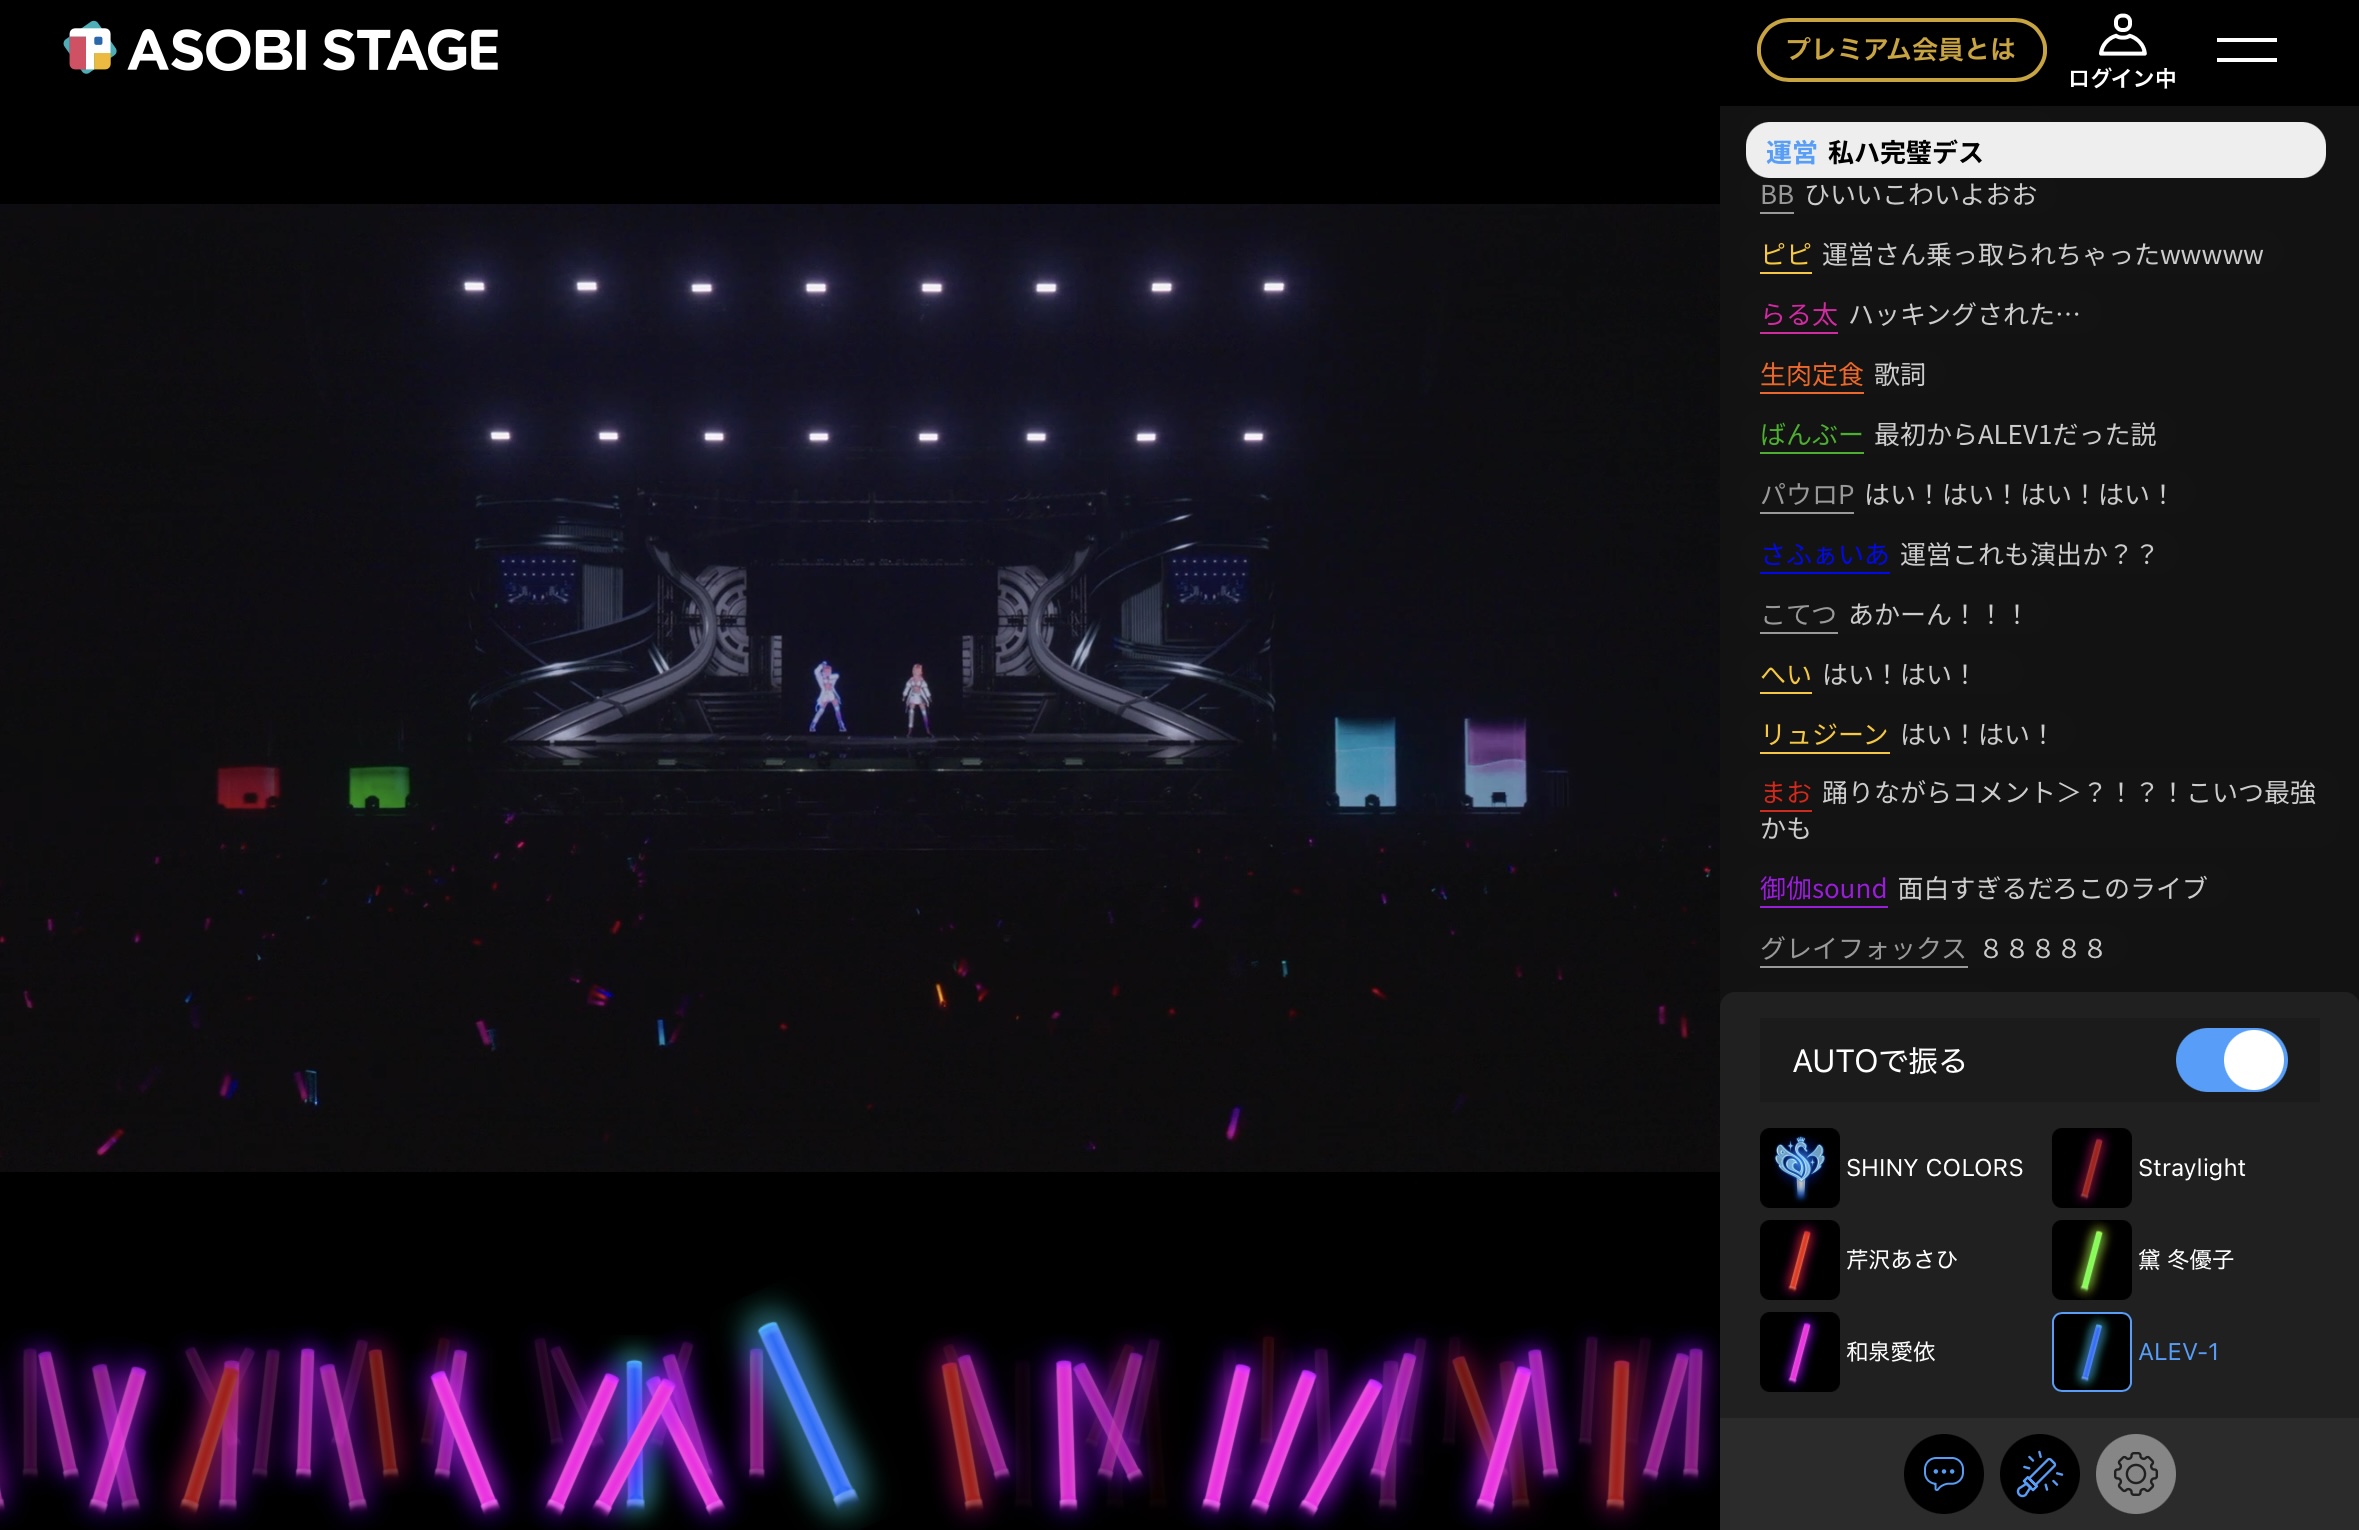This screenshot has height=1530, width=2359.
Task: Click username グレイフォックス in chat
Action: pos(1862,948)
